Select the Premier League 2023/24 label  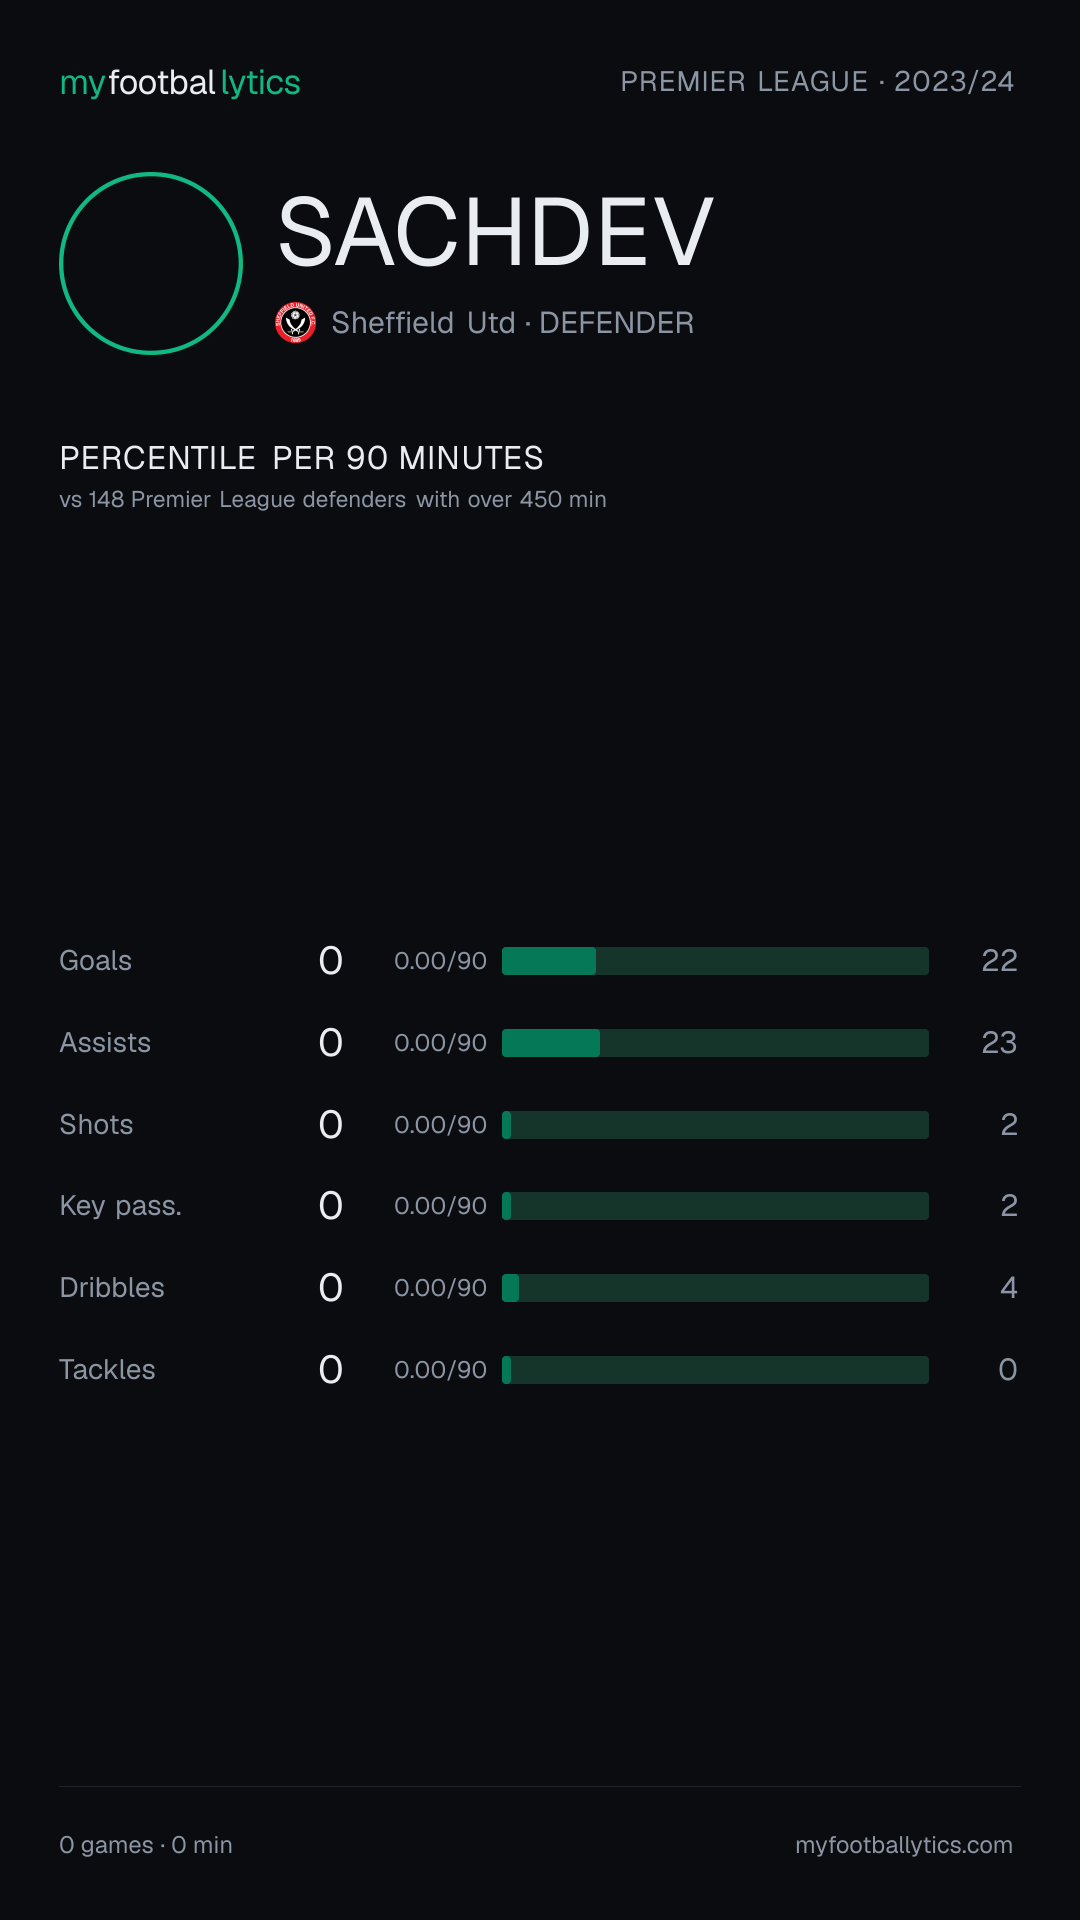(817, 82)
